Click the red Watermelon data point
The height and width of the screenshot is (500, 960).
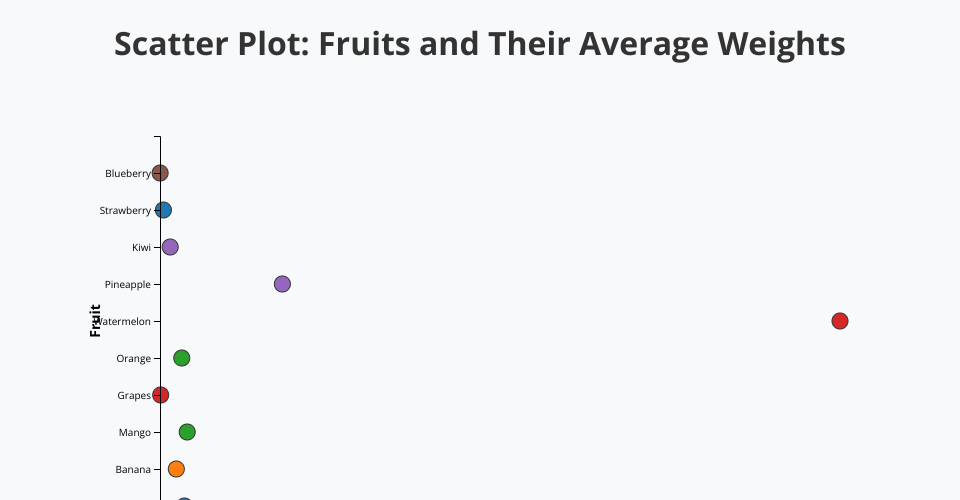coord(840,321)
